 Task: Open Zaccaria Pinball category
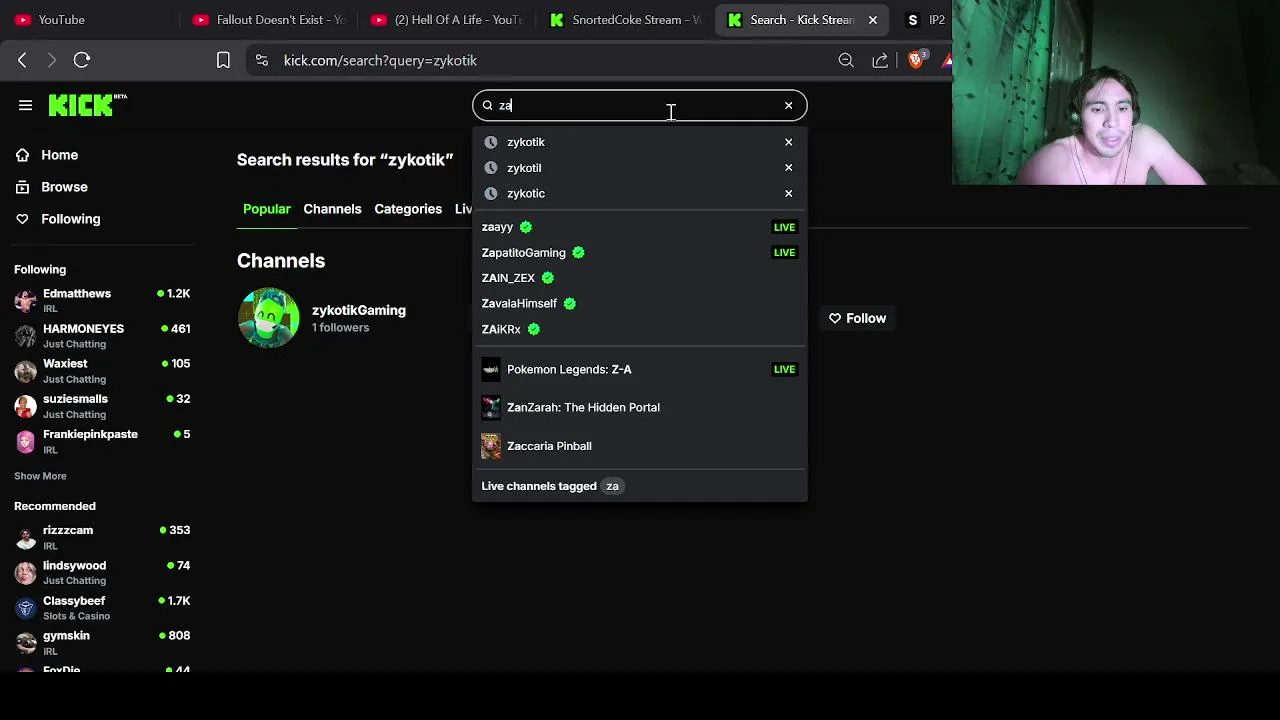pos(639,446)
